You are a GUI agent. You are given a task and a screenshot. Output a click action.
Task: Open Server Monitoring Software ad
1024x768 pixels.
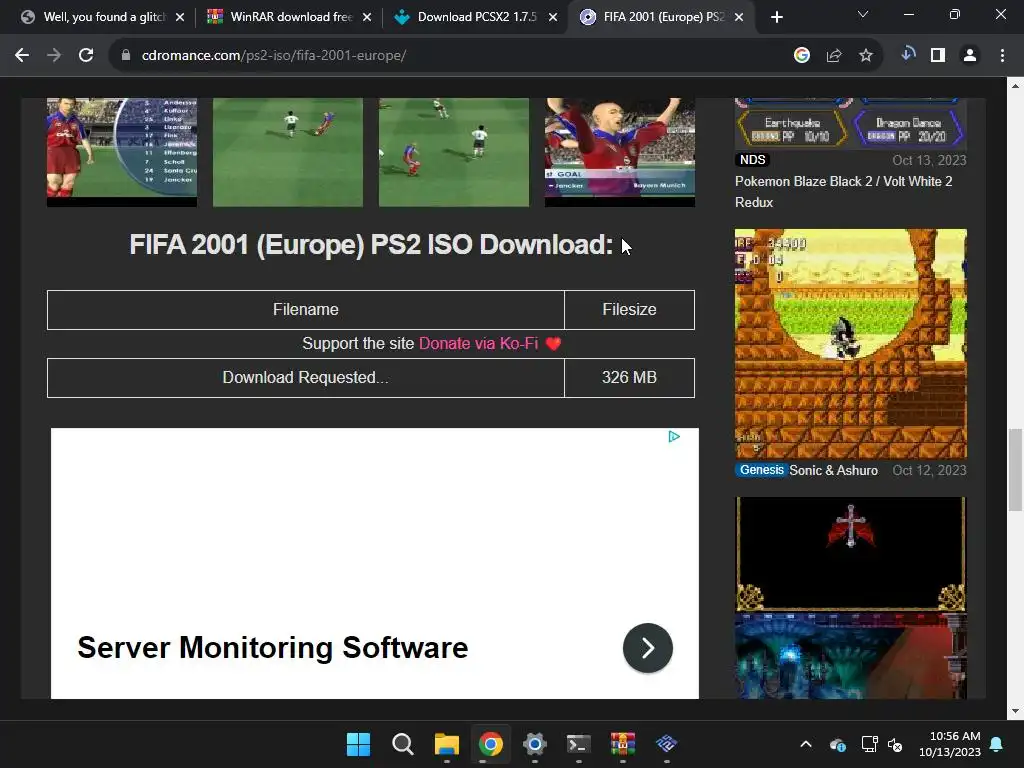coord(272,648)
